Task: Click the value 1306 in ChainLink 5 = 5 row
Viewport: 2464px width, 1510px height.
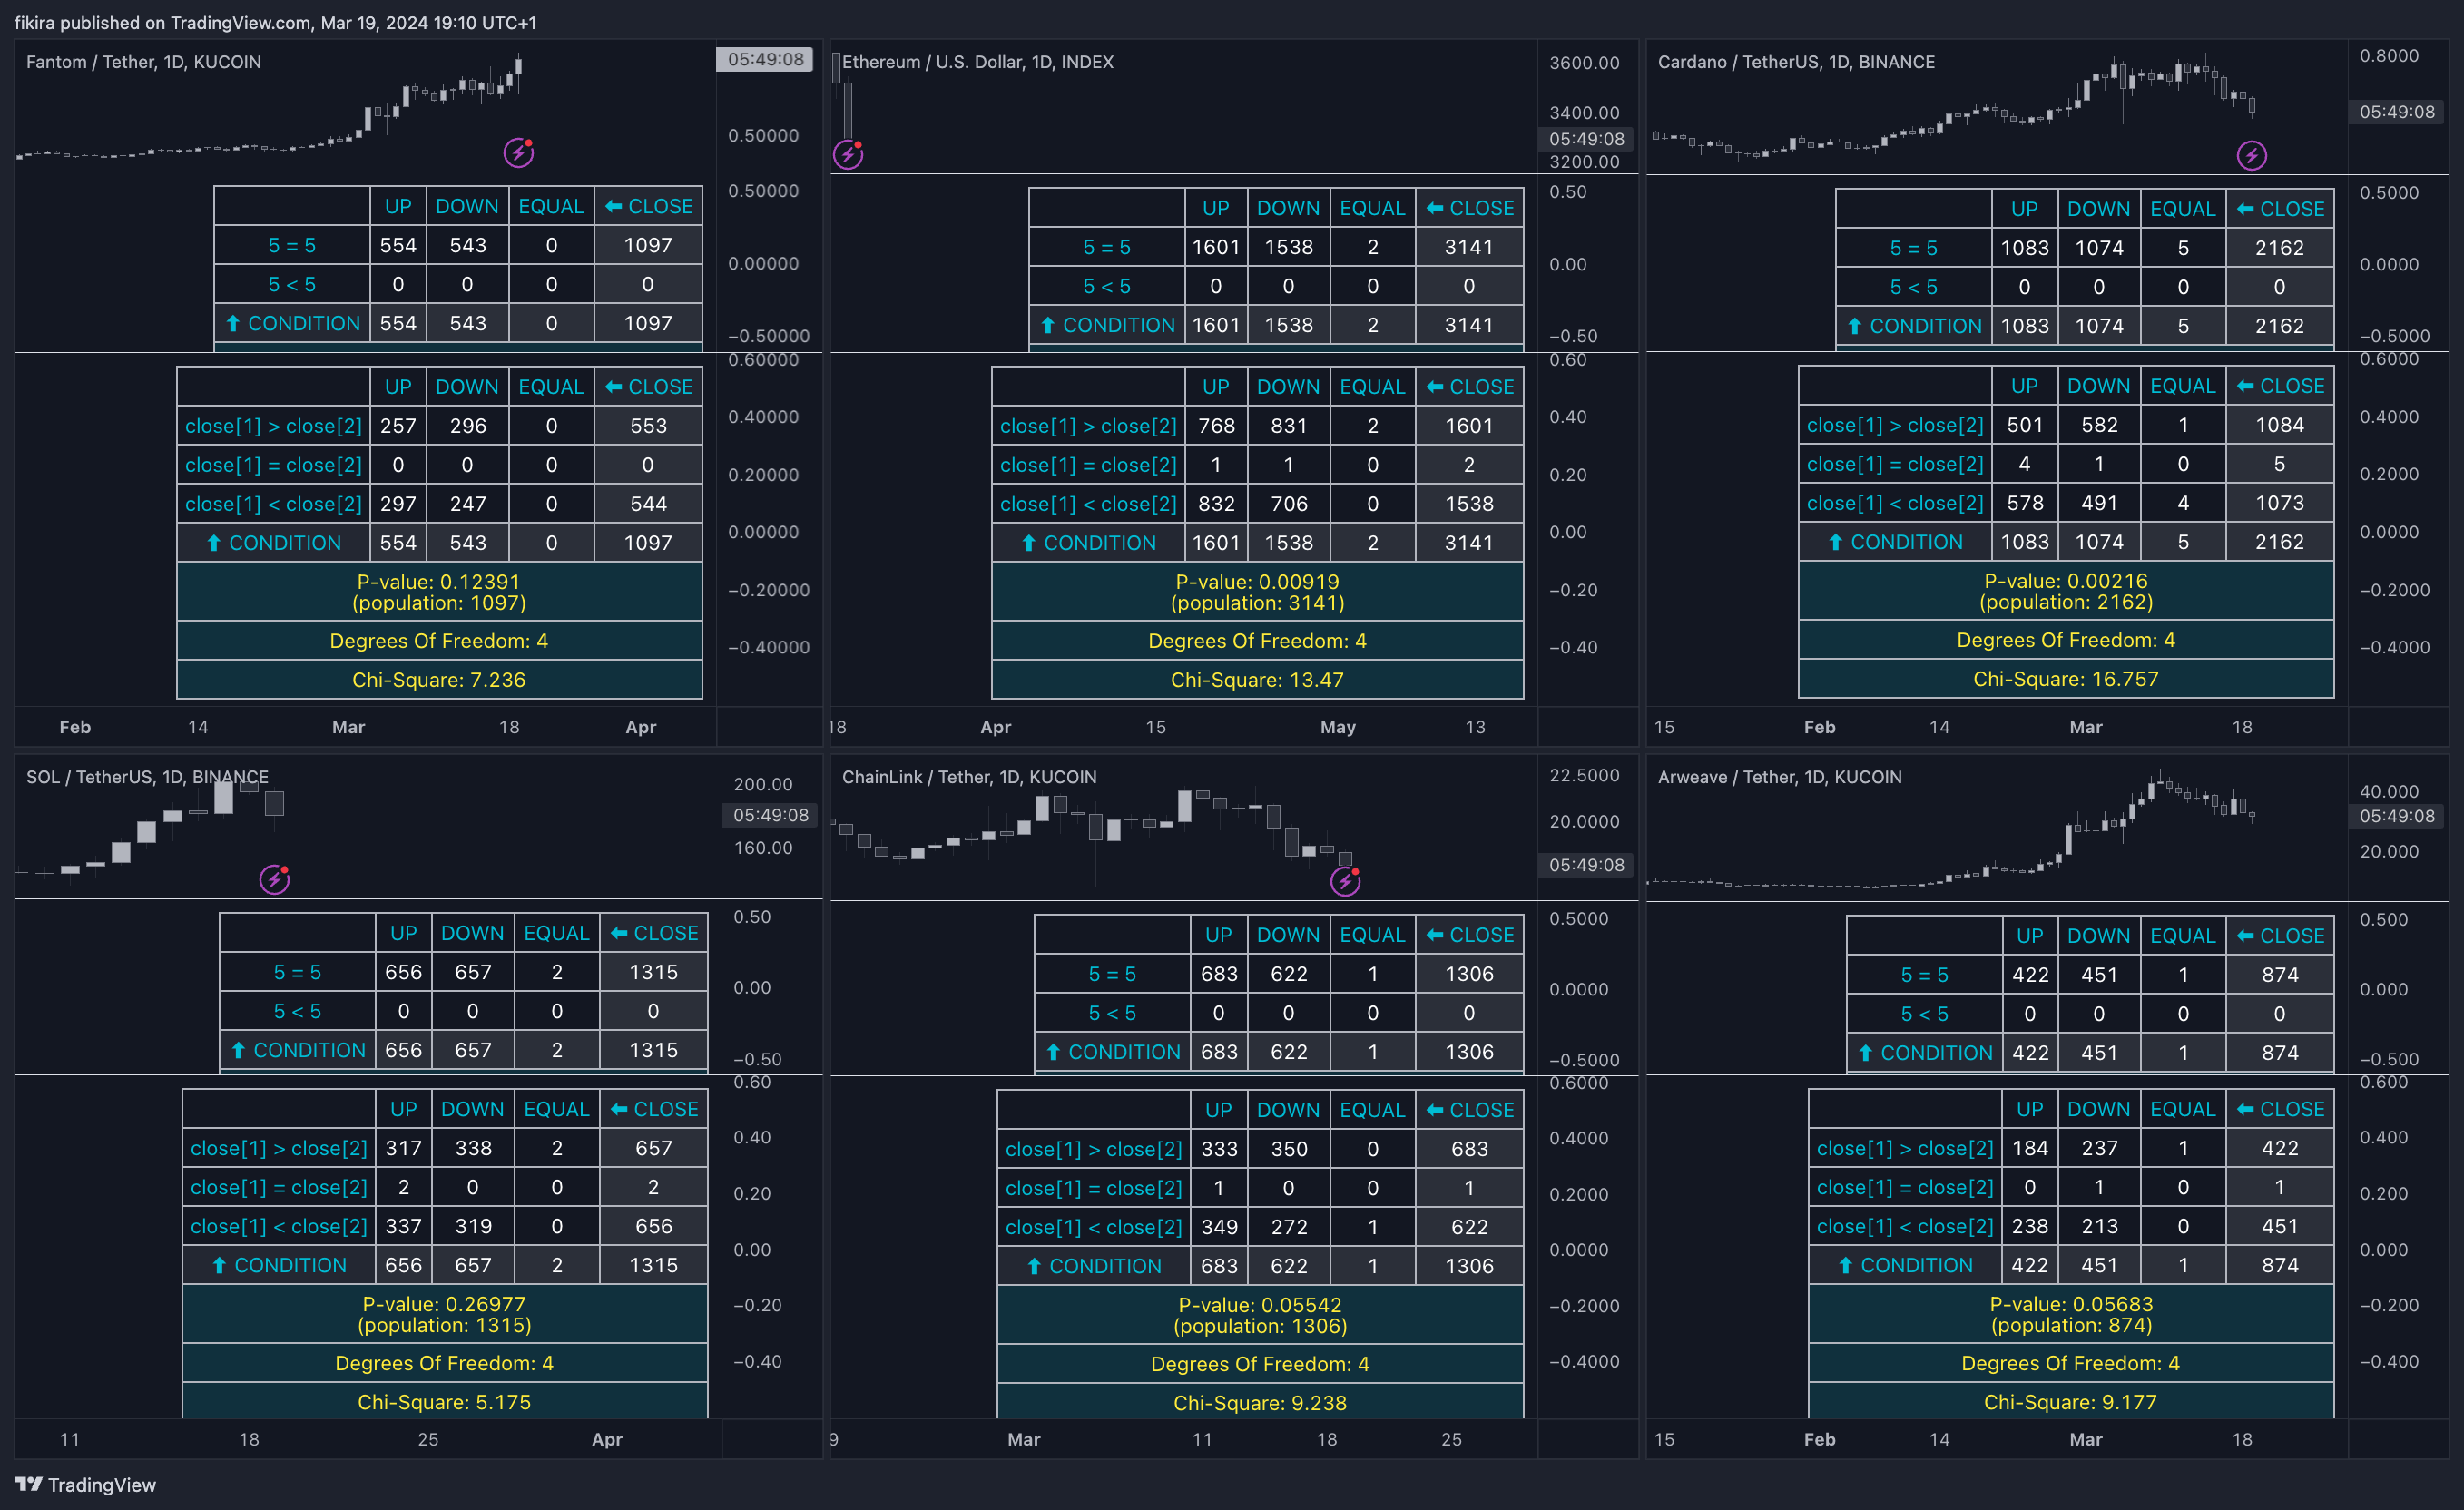Action: tap(1469, 974)
